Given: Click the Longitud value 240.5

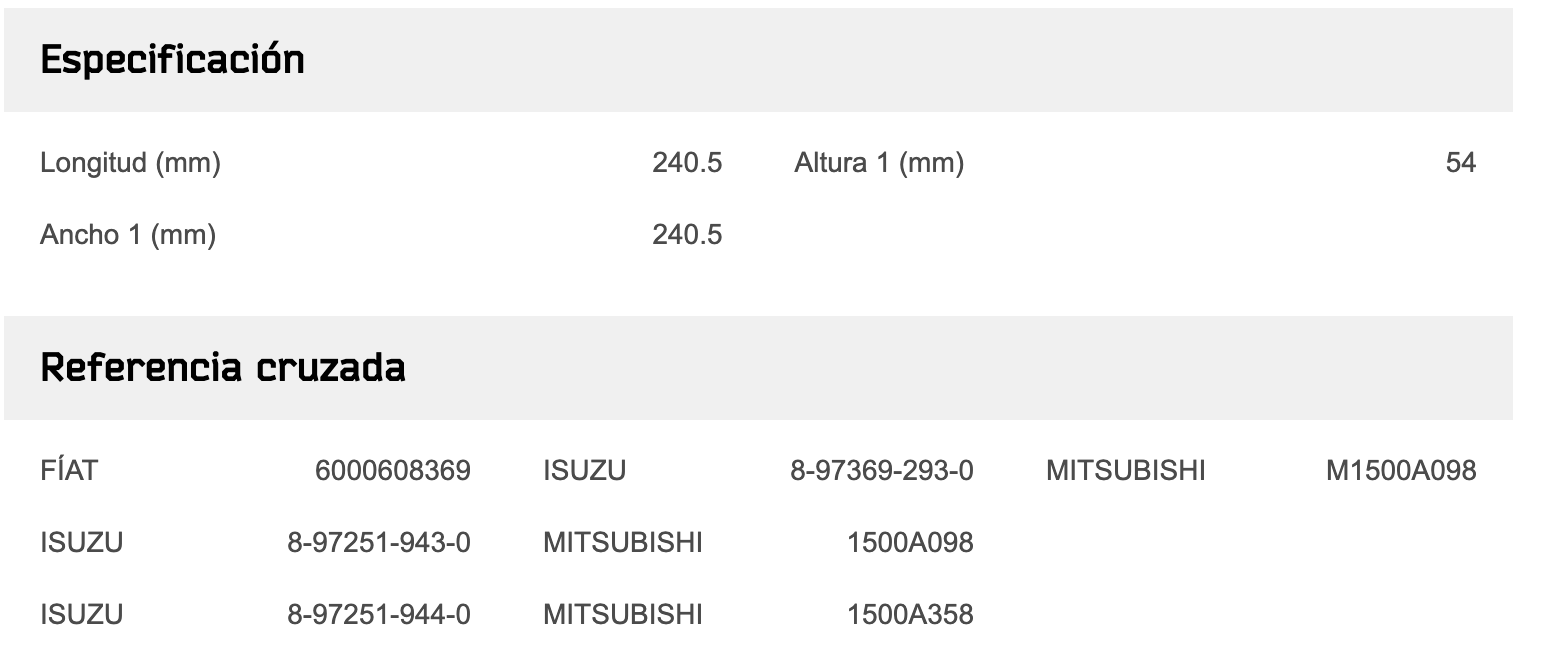Looking at the screenshot, I should tap(687, 162).
